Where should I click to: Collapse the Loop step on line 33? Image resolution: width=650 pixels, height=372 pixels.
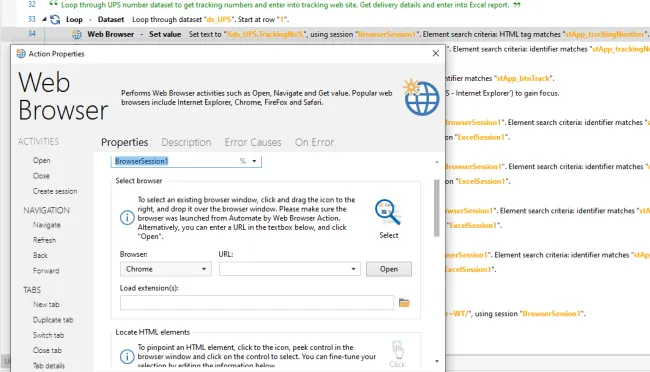tap(44, 19)
